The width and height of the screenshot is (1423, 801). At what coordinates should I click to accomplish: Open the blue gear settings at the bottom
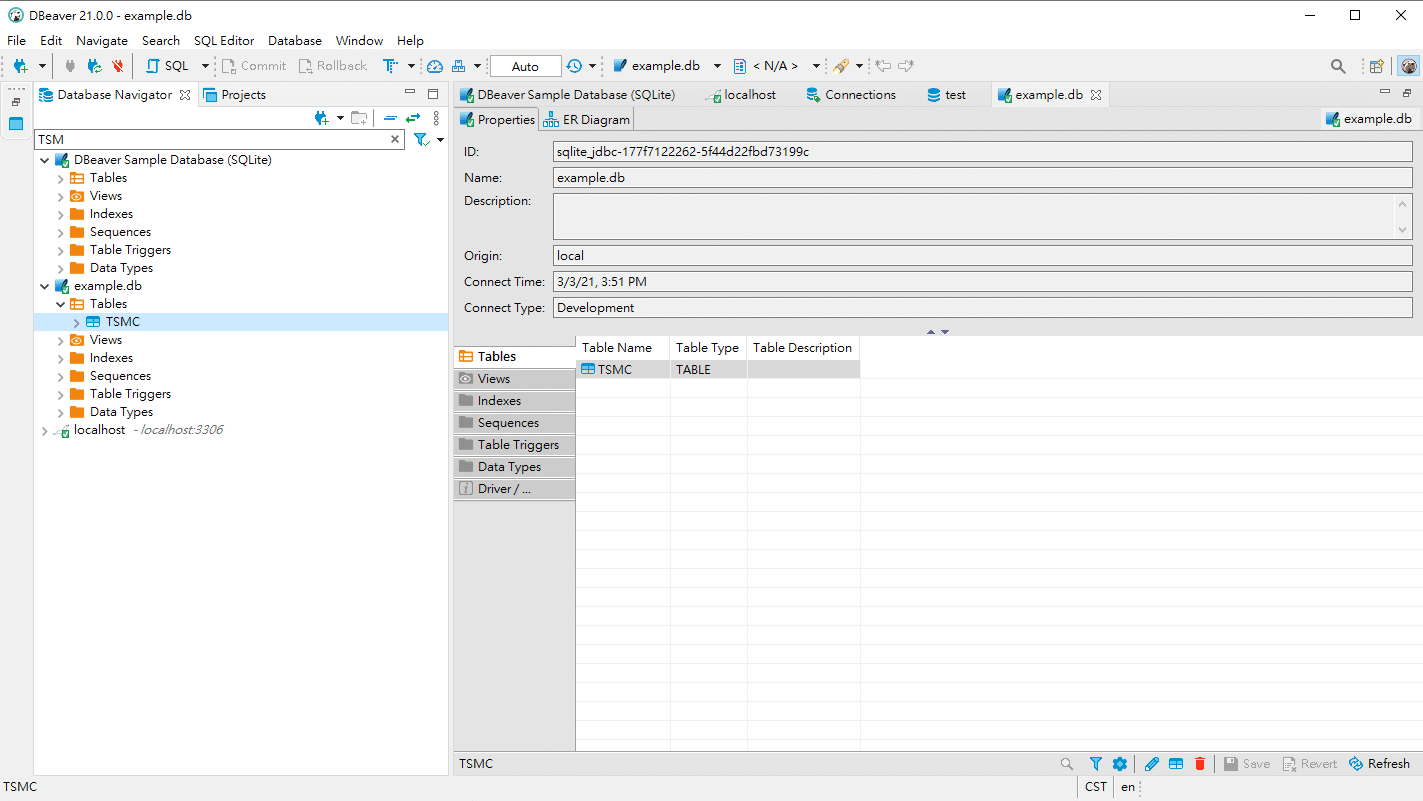tap(1120, 764)
